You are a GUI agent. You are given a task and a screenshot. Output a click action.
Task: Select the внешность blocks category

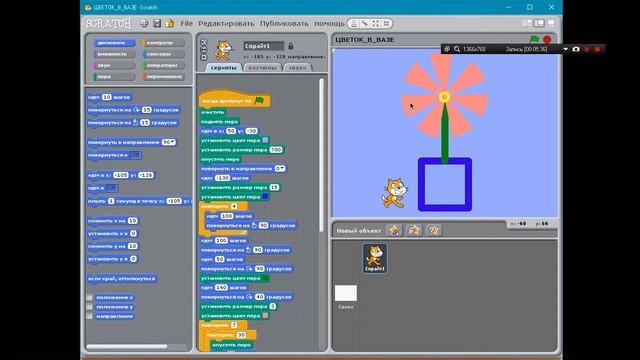pos(114,54)
